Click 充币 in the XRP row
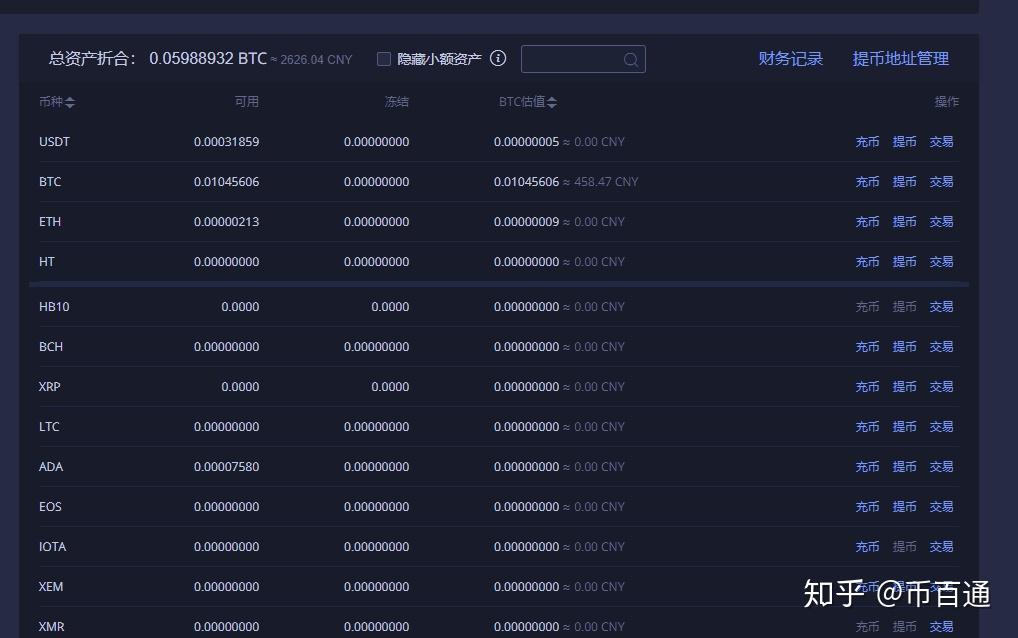The width and height of the screenshot is (1018, 638). coord(867,387)
